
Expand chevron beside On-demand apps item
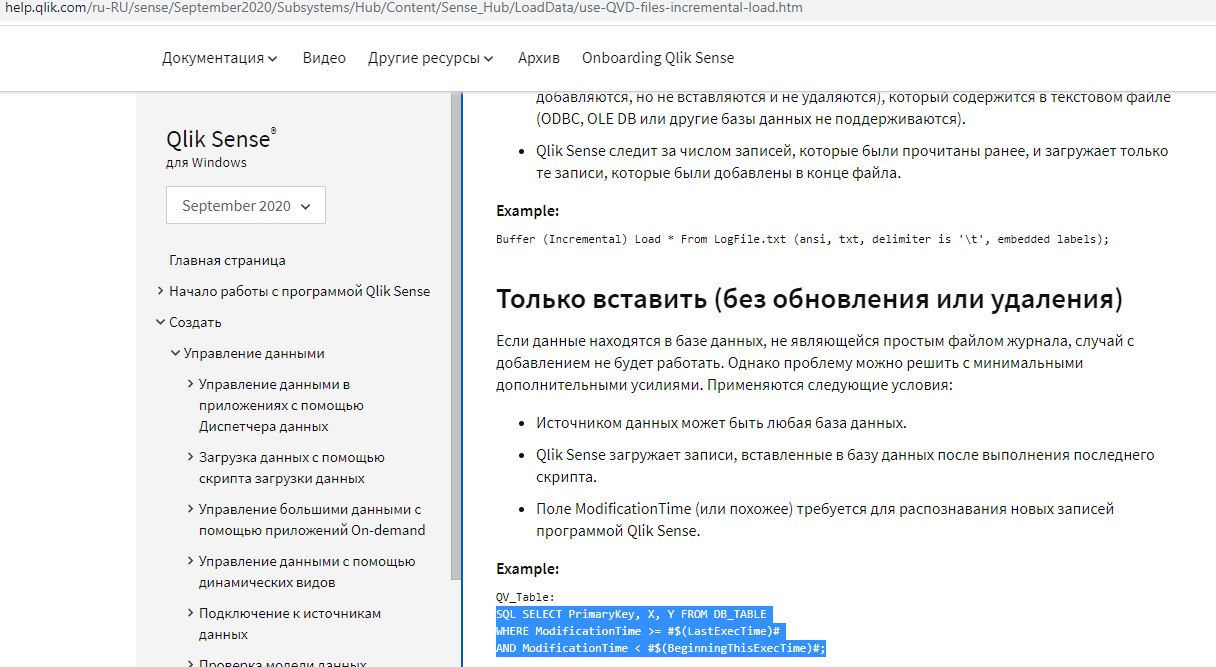(x=191, y=509)
